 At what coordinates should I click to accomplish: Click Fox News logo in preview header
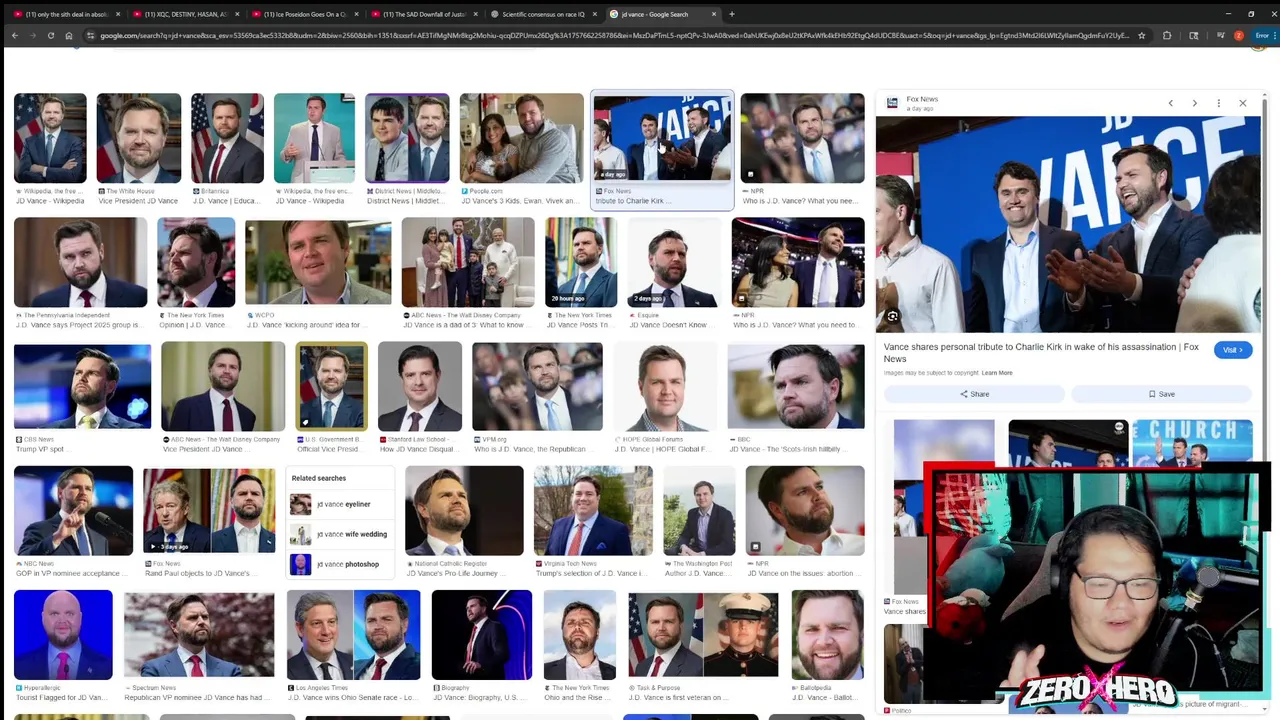(x=892, y=102)
